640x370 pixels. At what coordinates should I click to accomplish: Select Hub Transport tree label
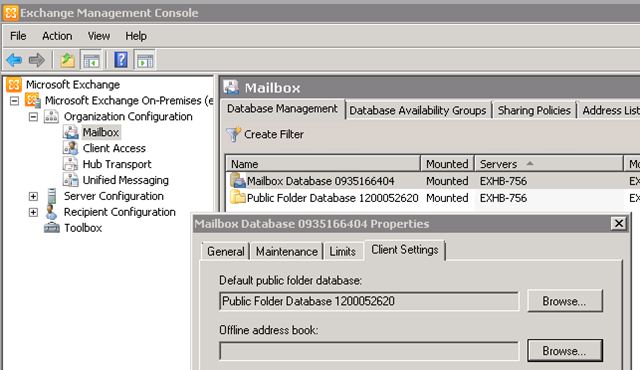click(x=117, y=164)
